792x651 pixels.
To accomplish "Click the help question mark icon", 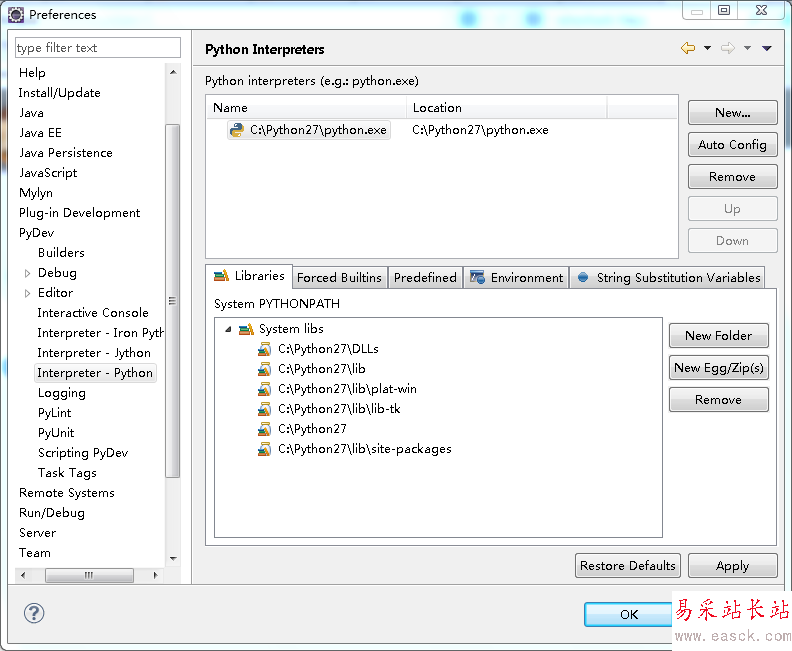I will (x=34, y=613).
